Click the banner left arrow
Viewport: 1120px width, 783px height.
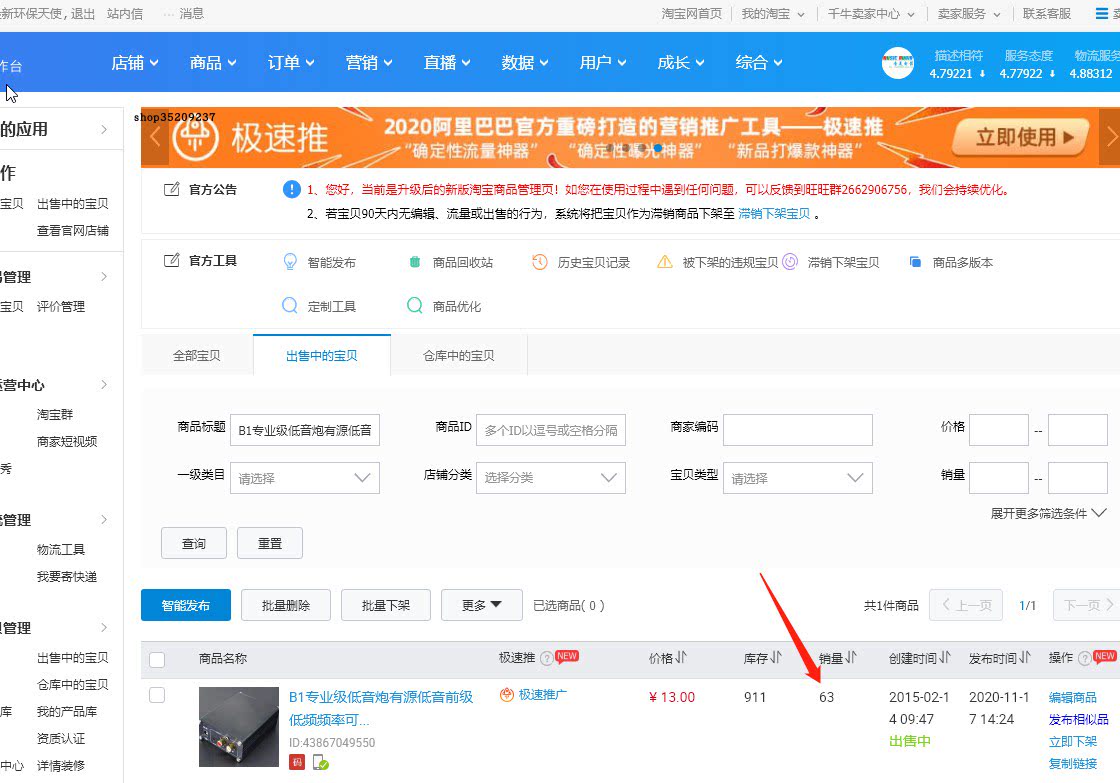[156, 137]
